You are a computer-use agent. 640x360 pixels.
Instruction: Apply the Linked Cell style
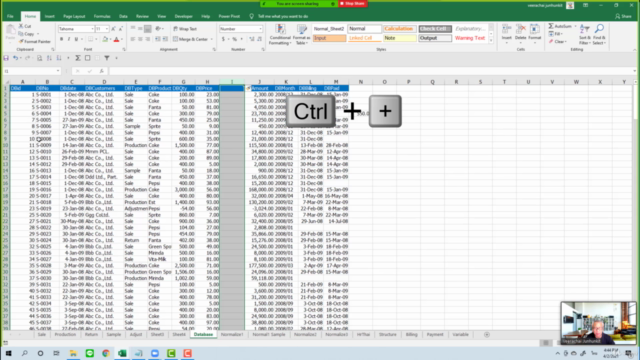tap(364, 38)
